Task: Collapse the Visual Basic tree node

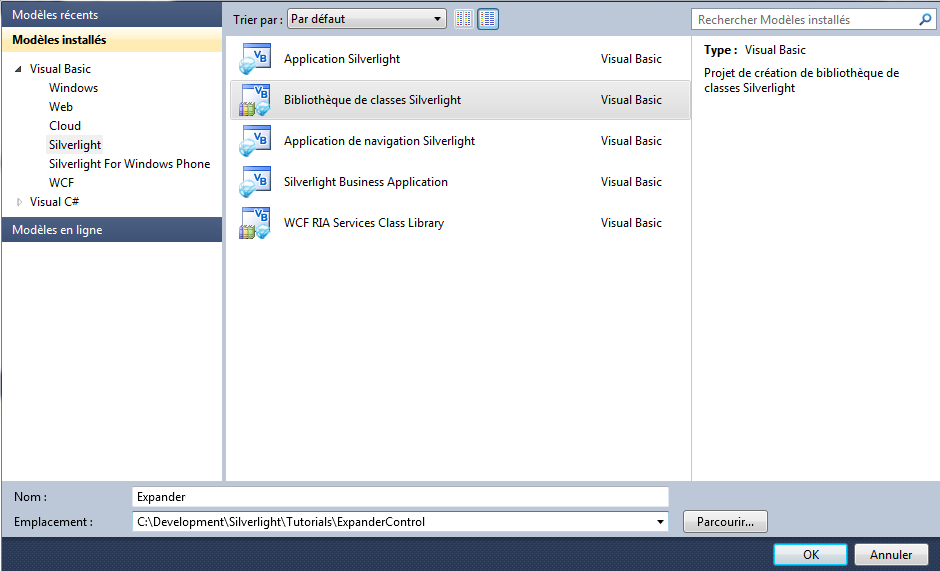Action: [x=18, y=70]
